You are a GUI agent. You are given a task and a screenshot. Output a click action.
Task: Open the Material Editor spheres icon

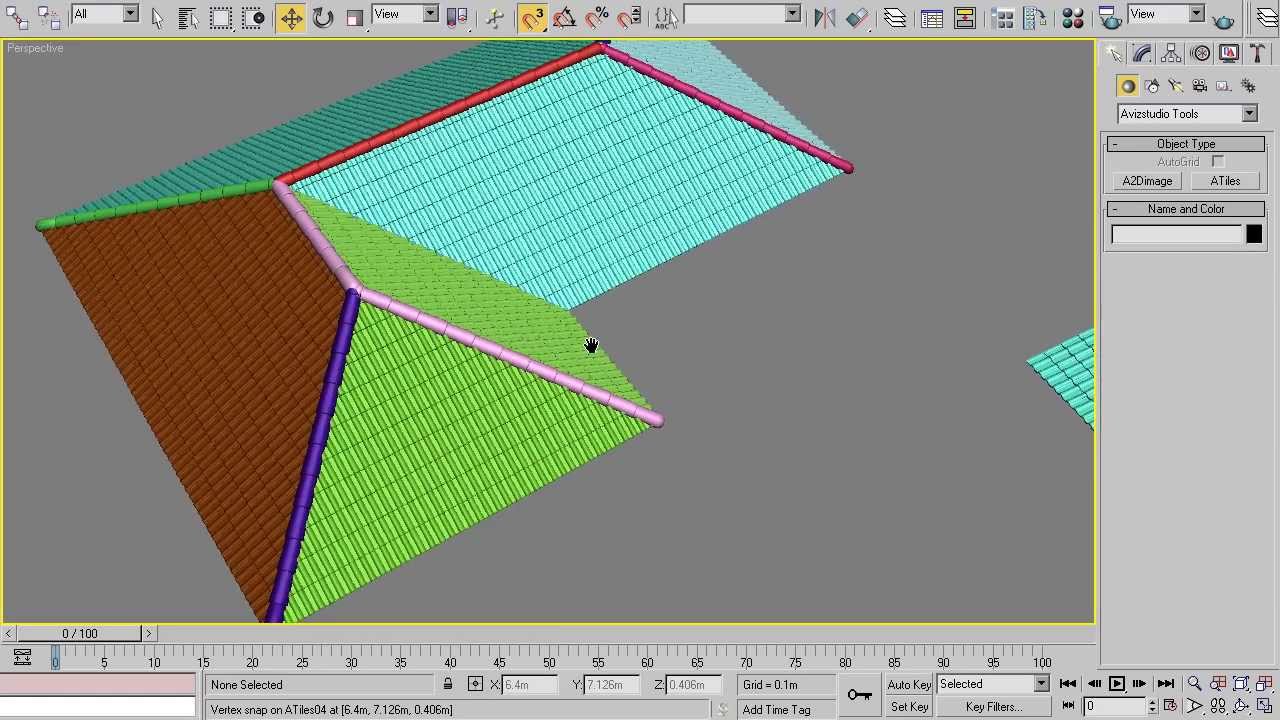click(x=1072, y=17)
